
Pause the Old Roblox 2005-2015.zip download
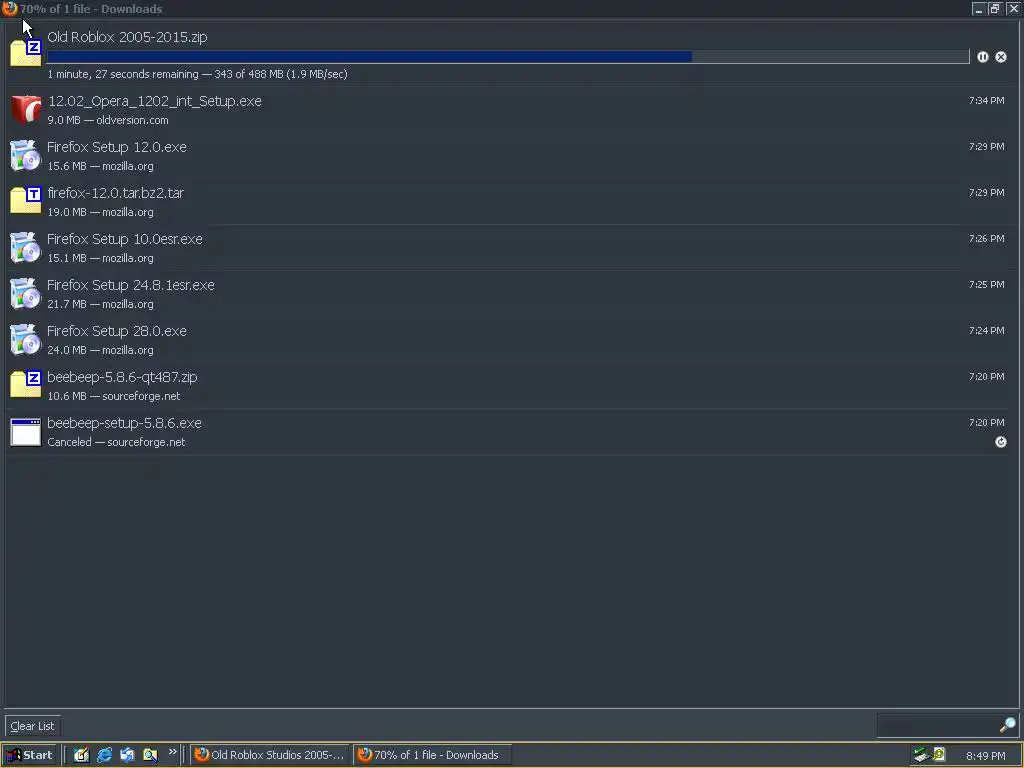(x=982, y=57)
